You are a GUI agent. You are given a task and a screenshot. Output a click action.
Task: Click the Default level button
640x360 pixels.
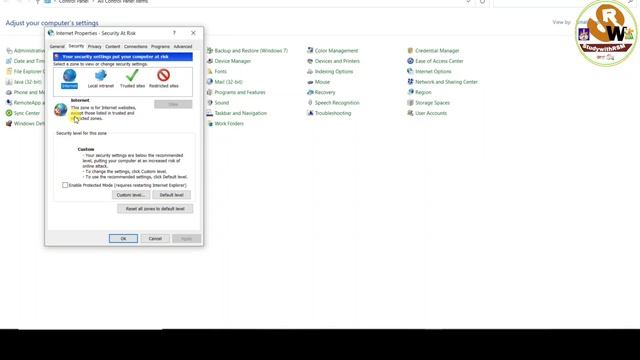(x=171, y=195)
